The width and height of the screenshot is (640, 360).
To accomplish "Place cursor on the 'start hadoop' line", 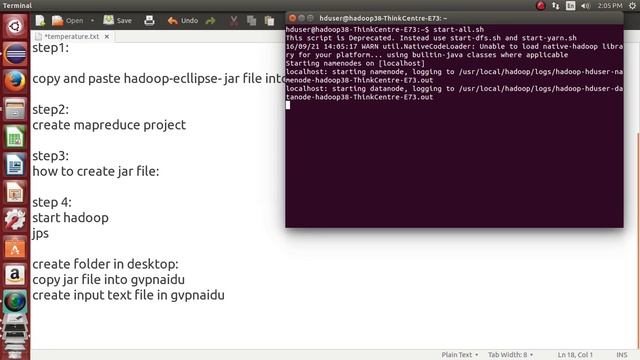I will pos(71,218).
